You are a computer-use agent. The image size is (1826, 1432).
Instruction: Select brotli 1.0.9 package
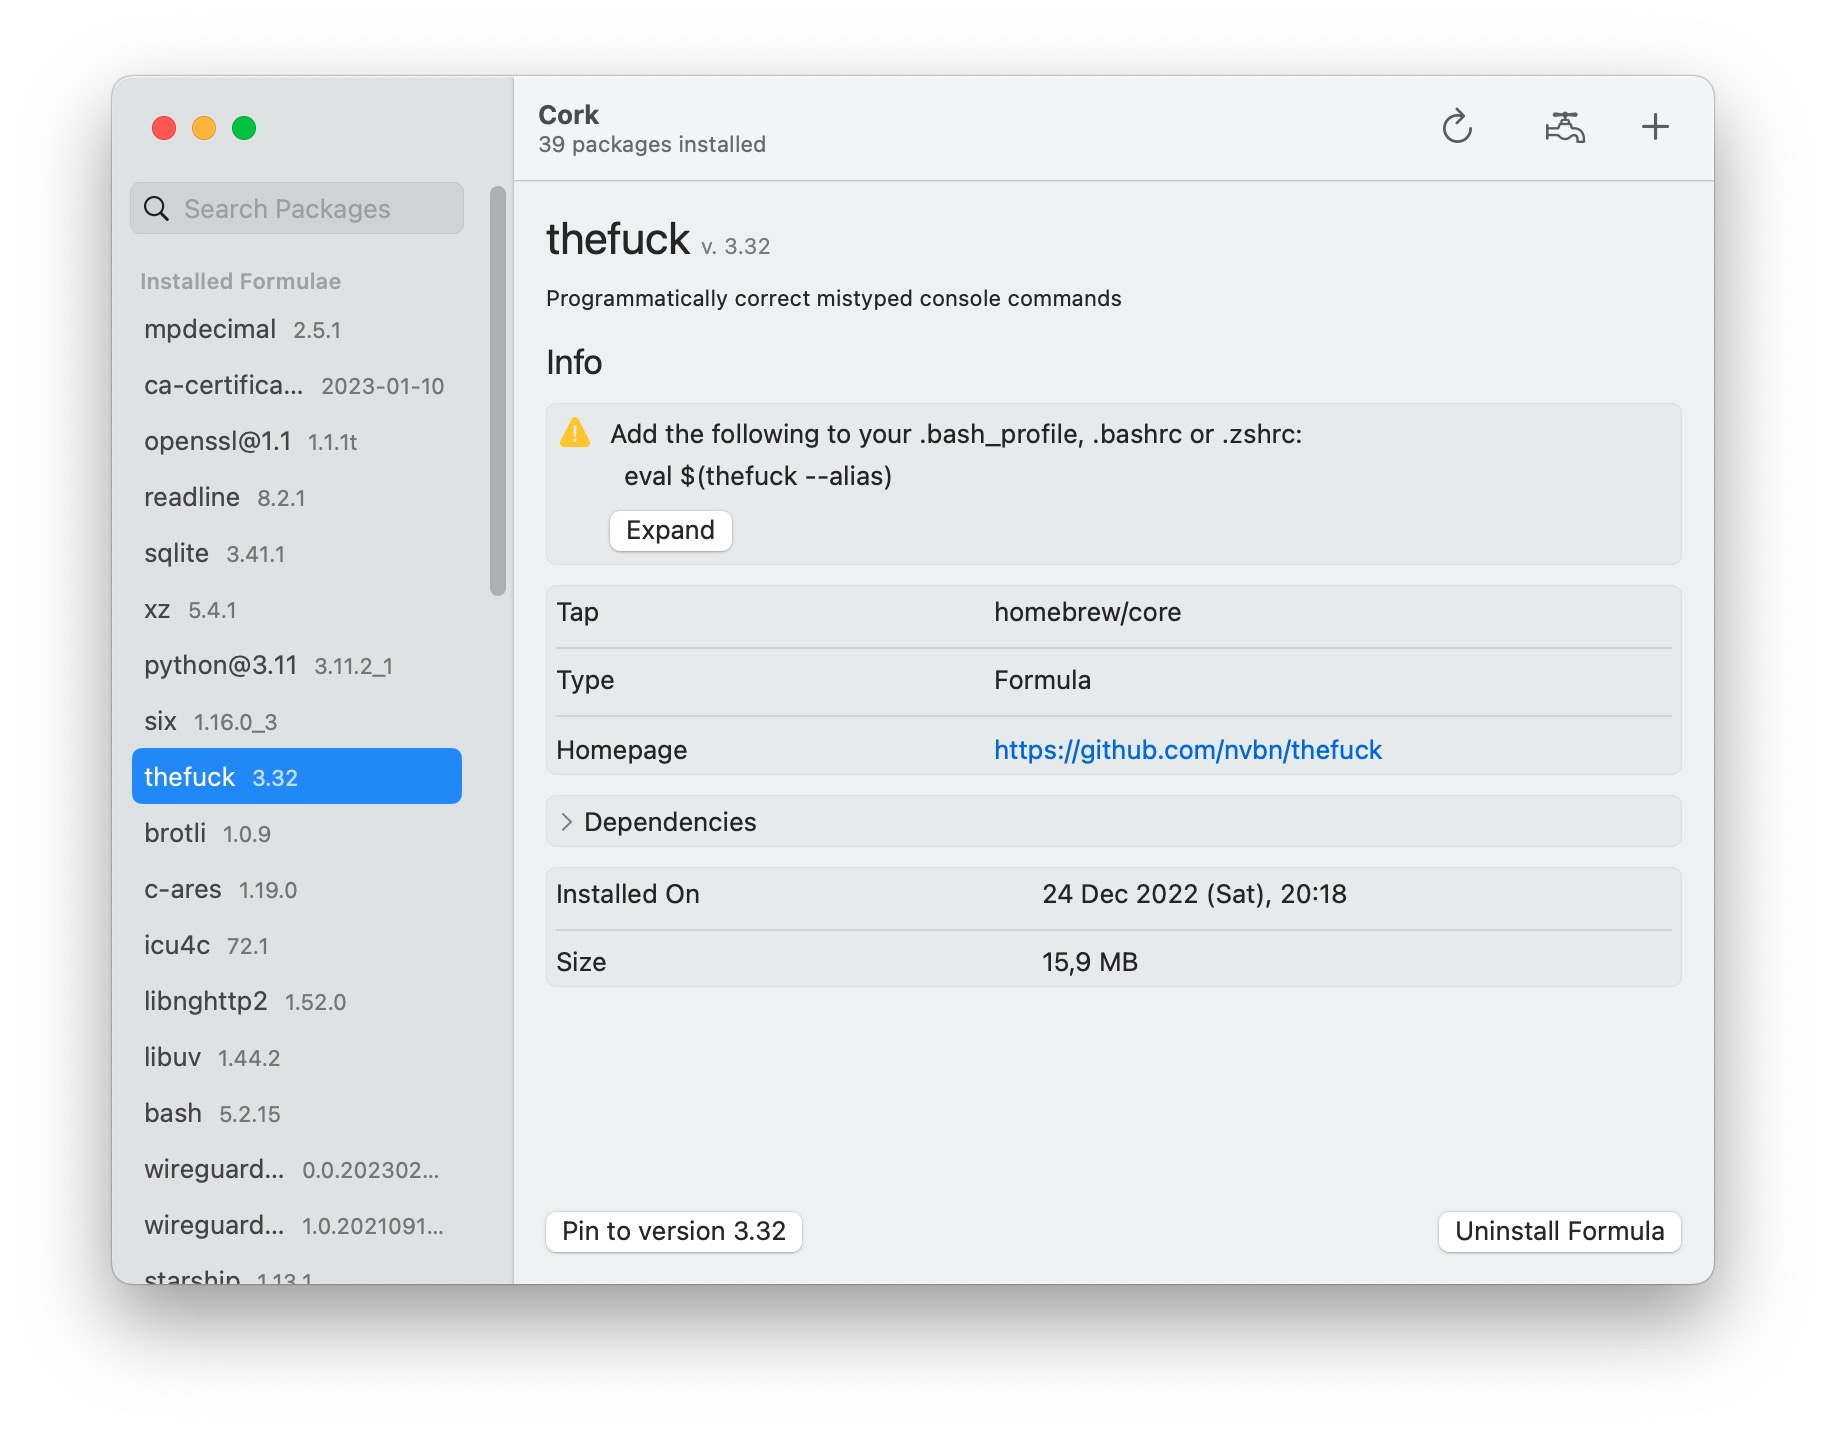click(x=297, y=833)
